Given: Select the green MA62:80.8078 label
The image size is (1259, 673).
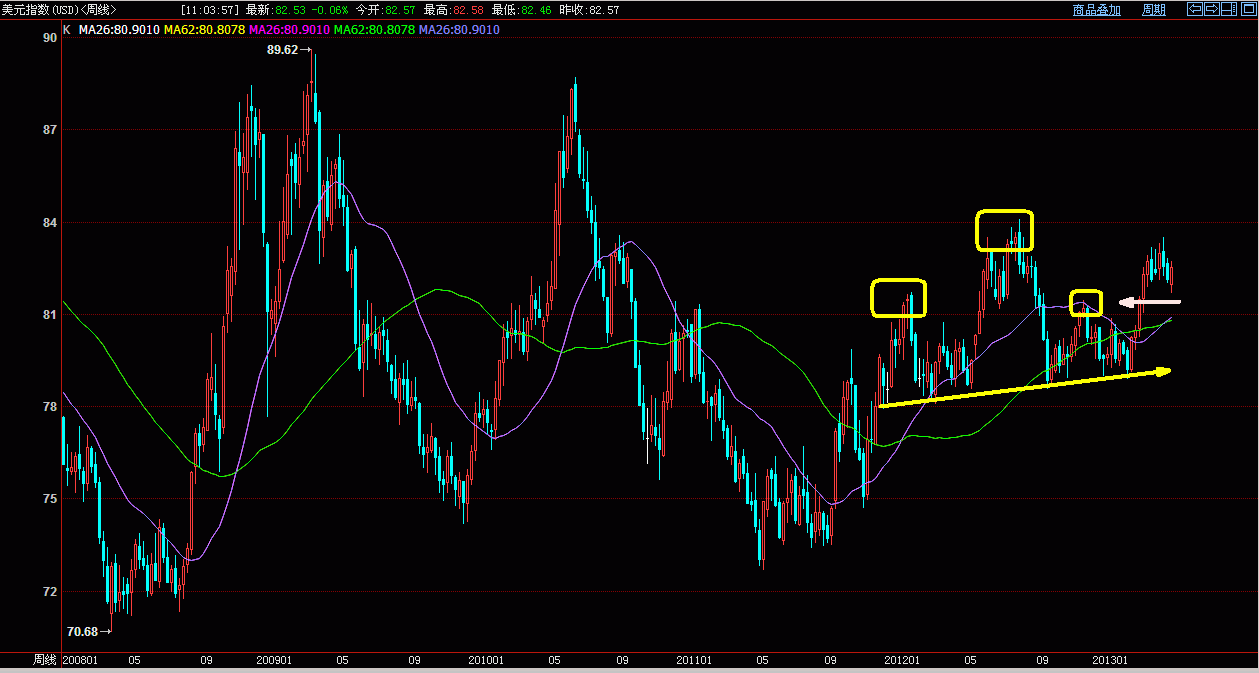Looking at the screenshot, I should click(x=374, y=30).
